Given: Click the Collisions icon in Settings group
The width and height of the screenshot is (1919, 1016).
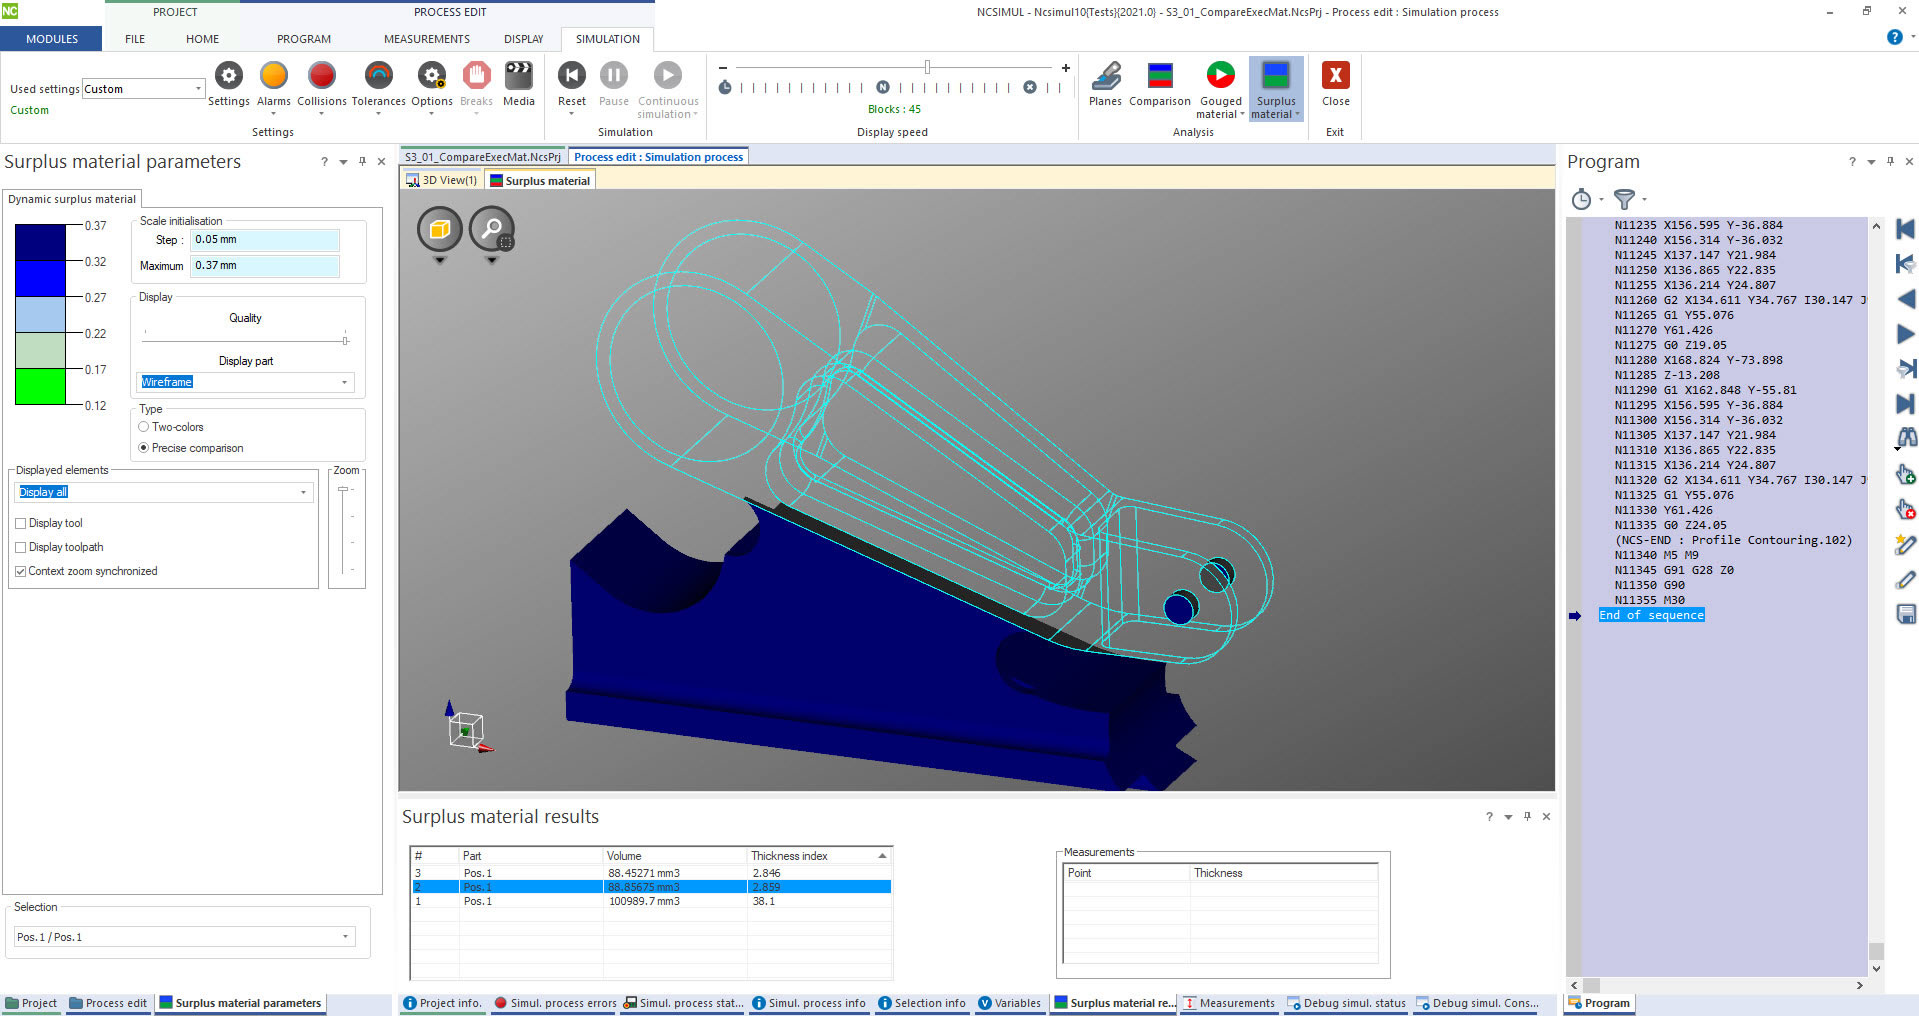Looking at the screenshot, I should point(321,77).
